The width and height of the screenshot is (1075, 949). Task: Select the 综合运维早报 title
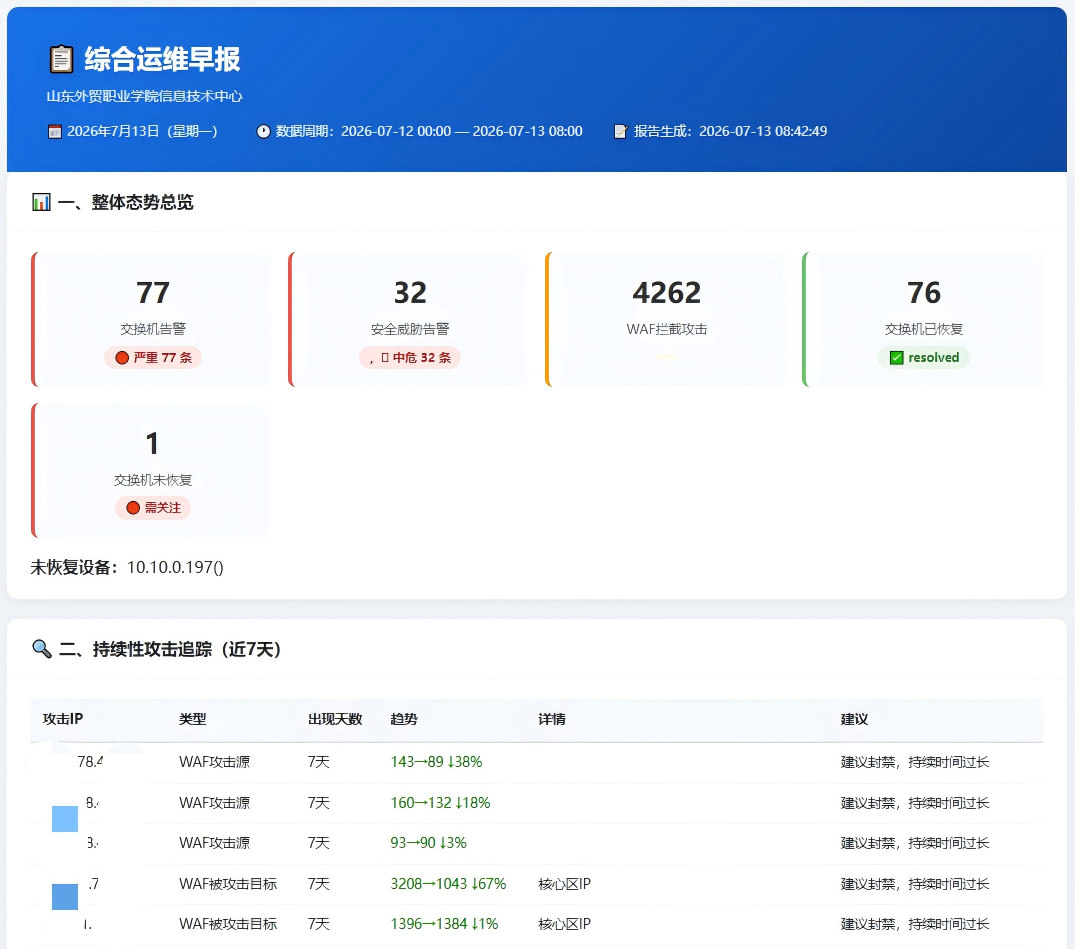[x=162, y=59]
